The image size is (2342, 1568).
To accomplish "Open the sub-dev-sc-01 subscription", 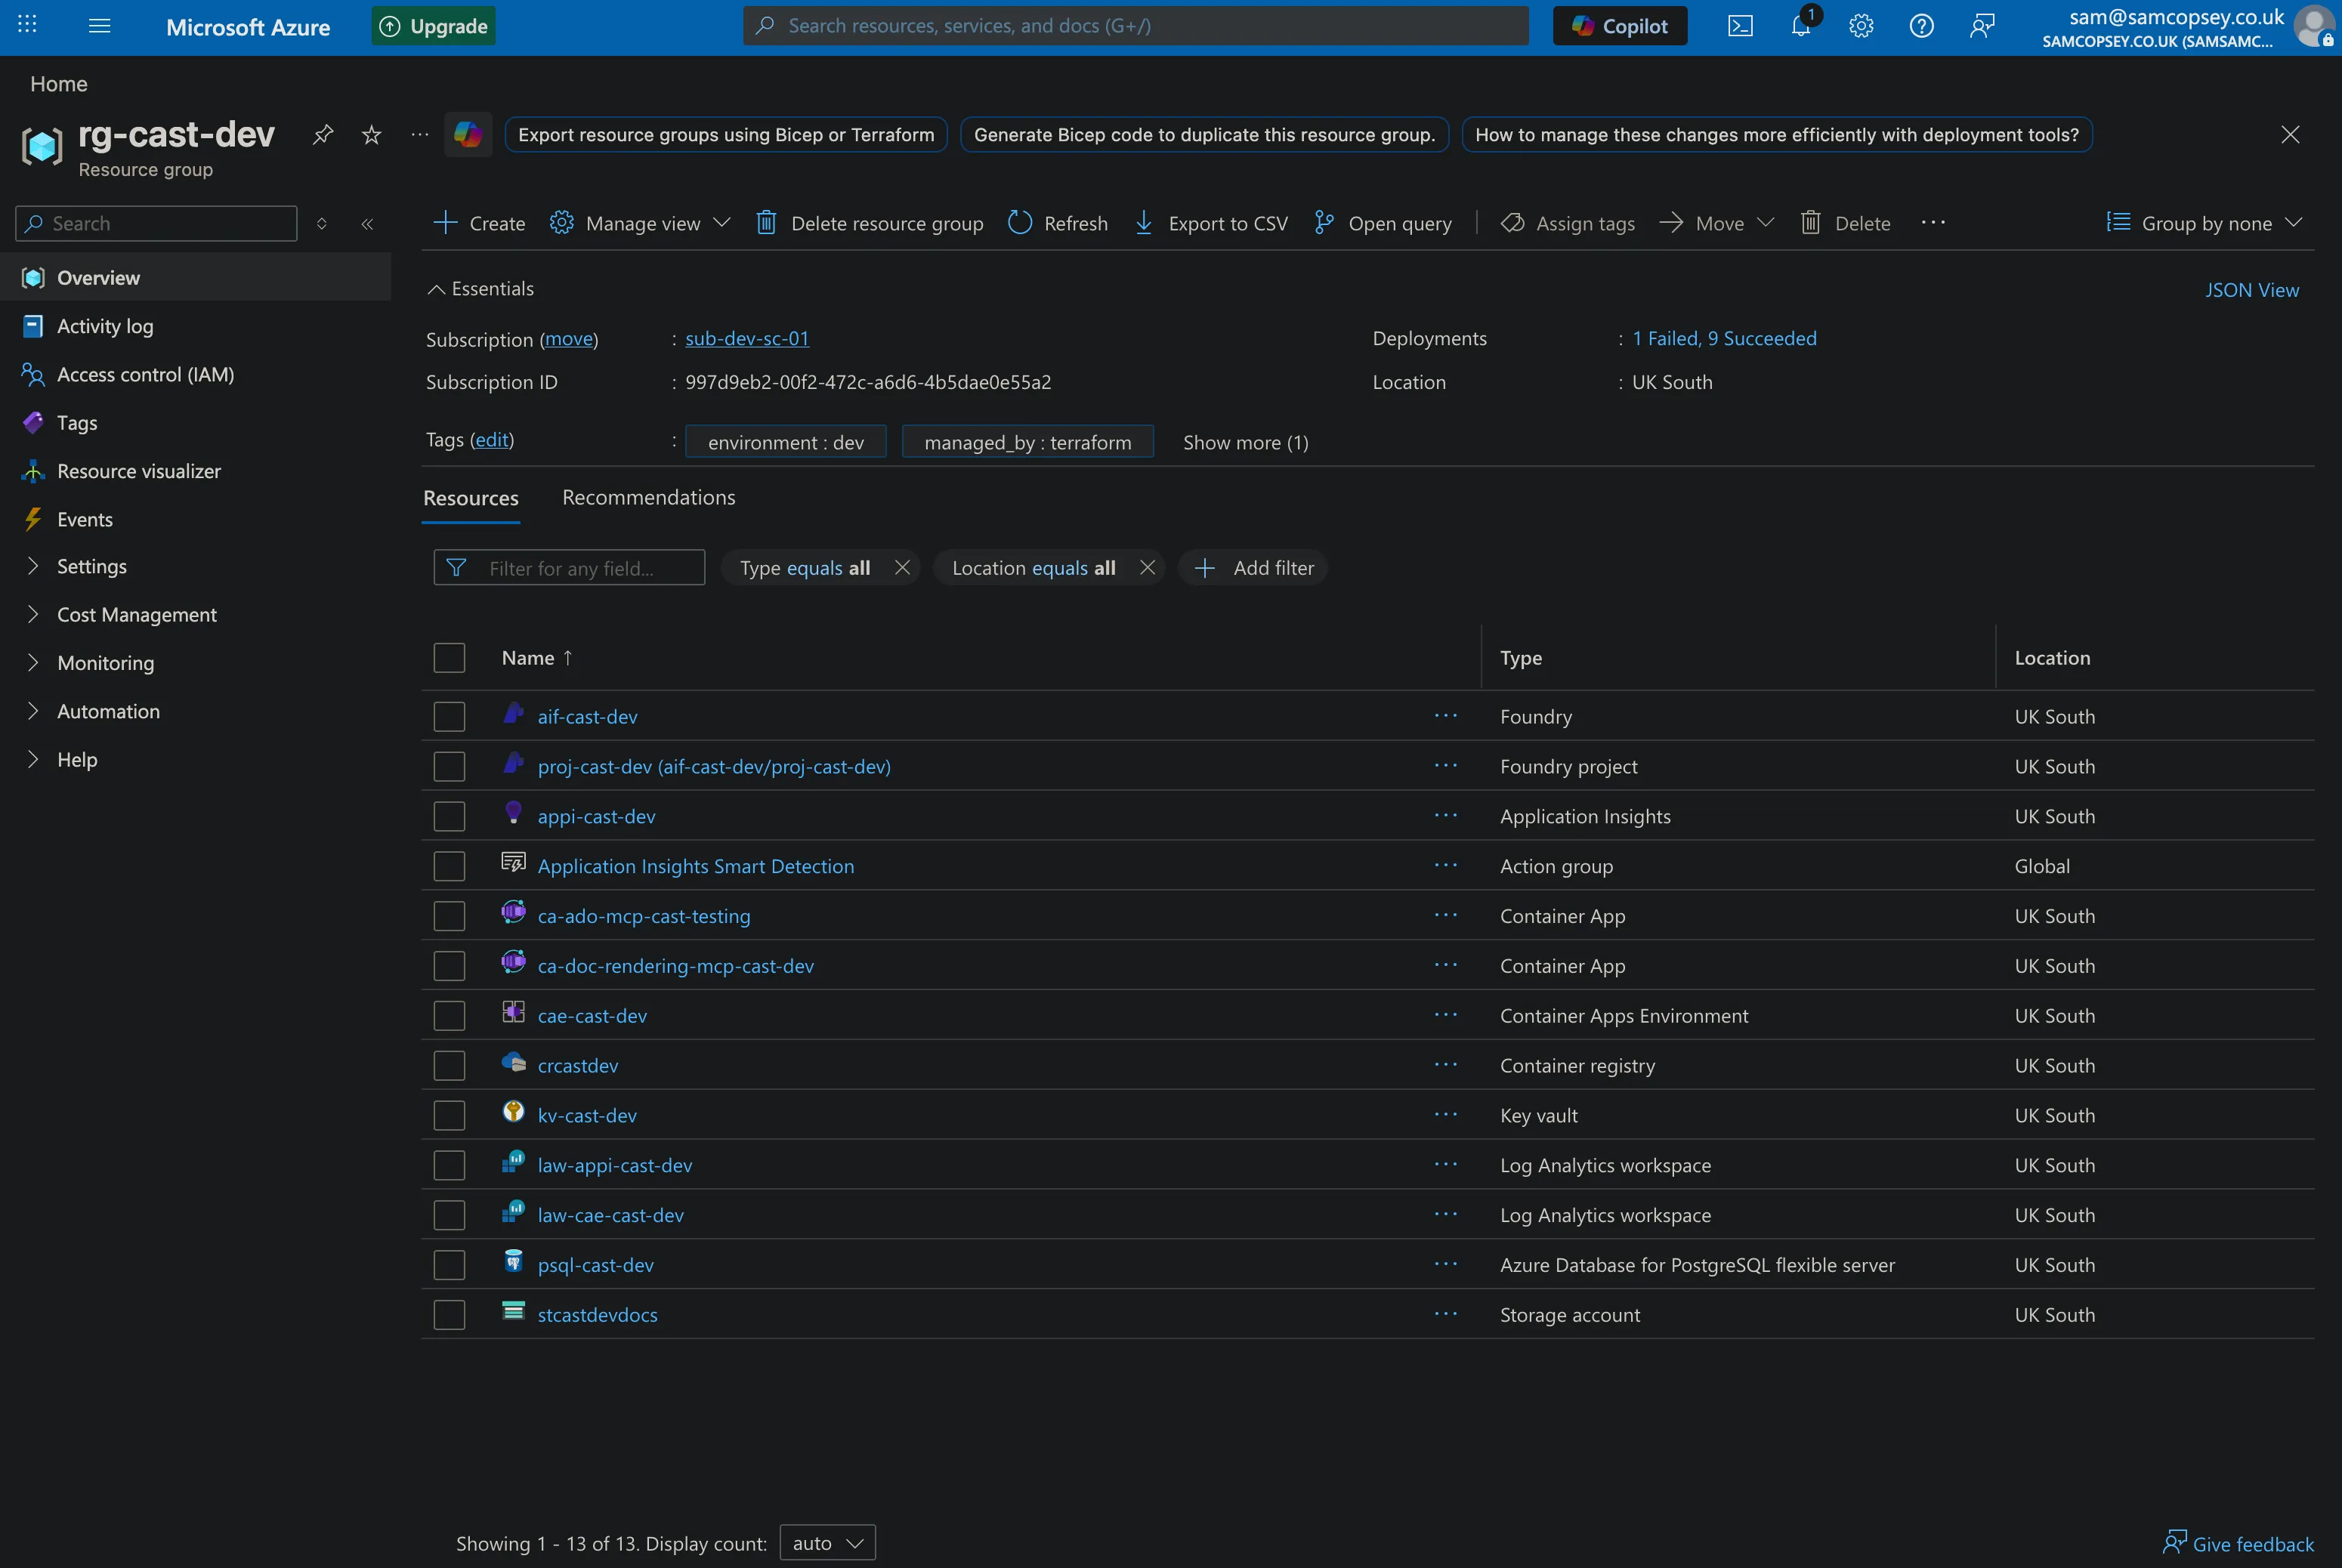I will (746, 338).
